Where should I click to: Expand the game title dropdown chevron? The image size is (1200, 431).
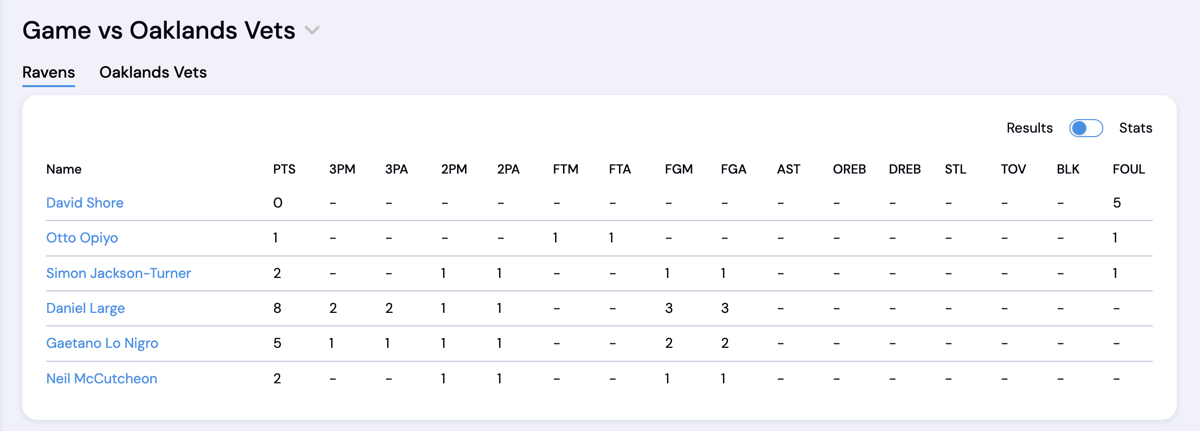coord(313,31)
